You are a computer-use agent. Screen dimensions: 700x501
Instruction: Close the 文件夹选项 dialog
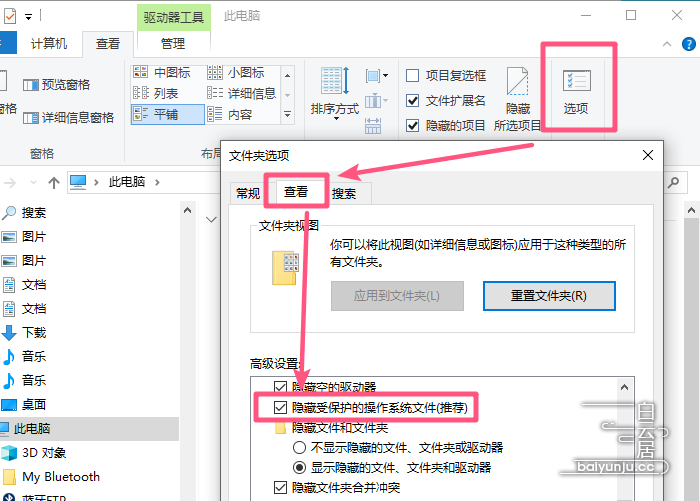click(x=648, y=155)
